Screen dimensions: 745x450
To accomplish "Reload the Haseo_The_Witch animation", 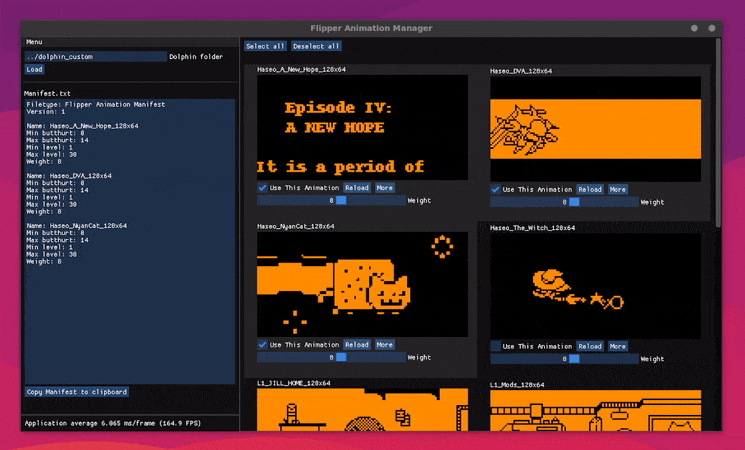I will [590, 346].
